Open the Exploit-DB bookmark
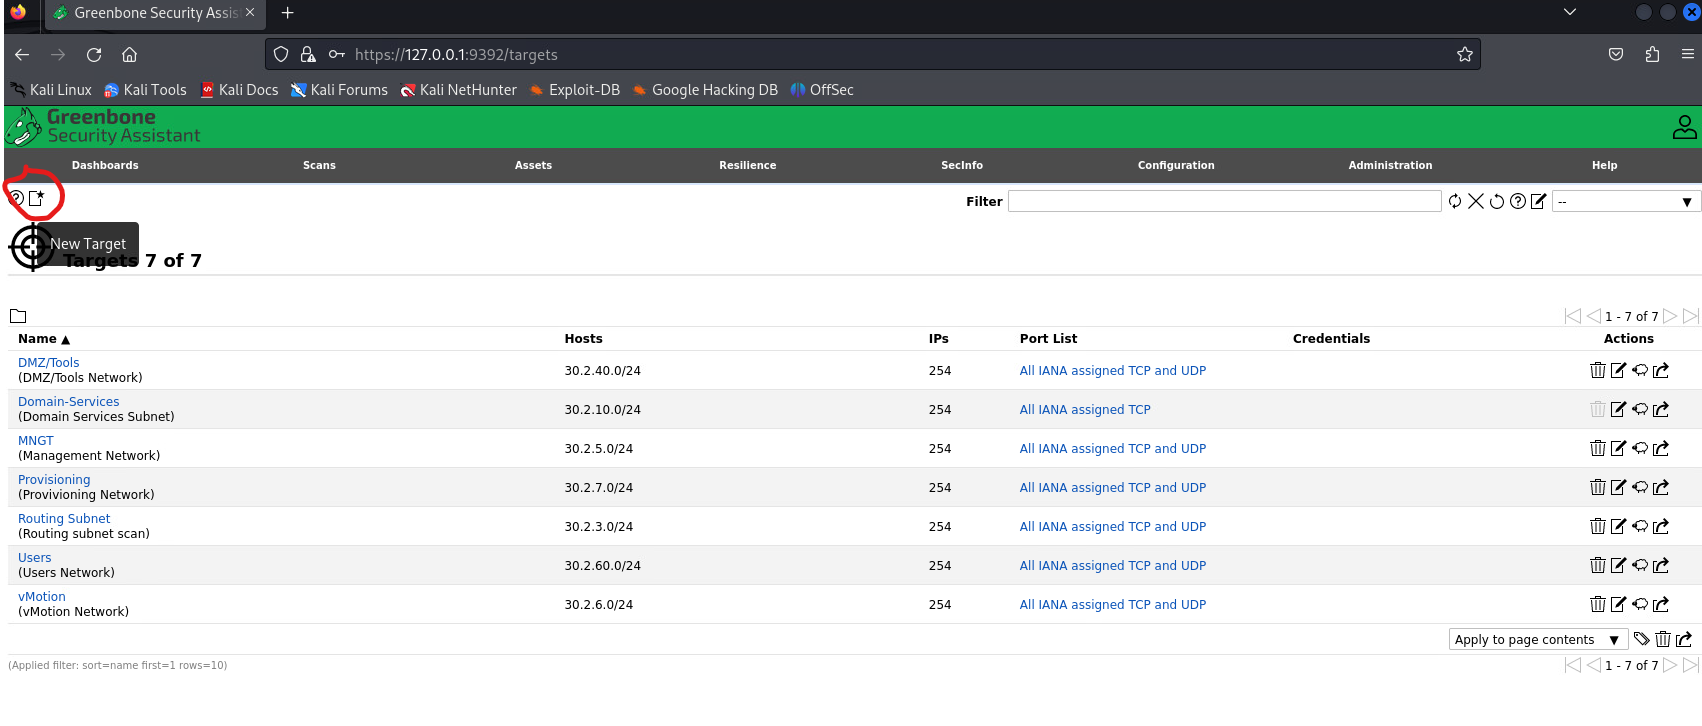The width and height of the screenshot is (1702, 726). tap(574, 90)
